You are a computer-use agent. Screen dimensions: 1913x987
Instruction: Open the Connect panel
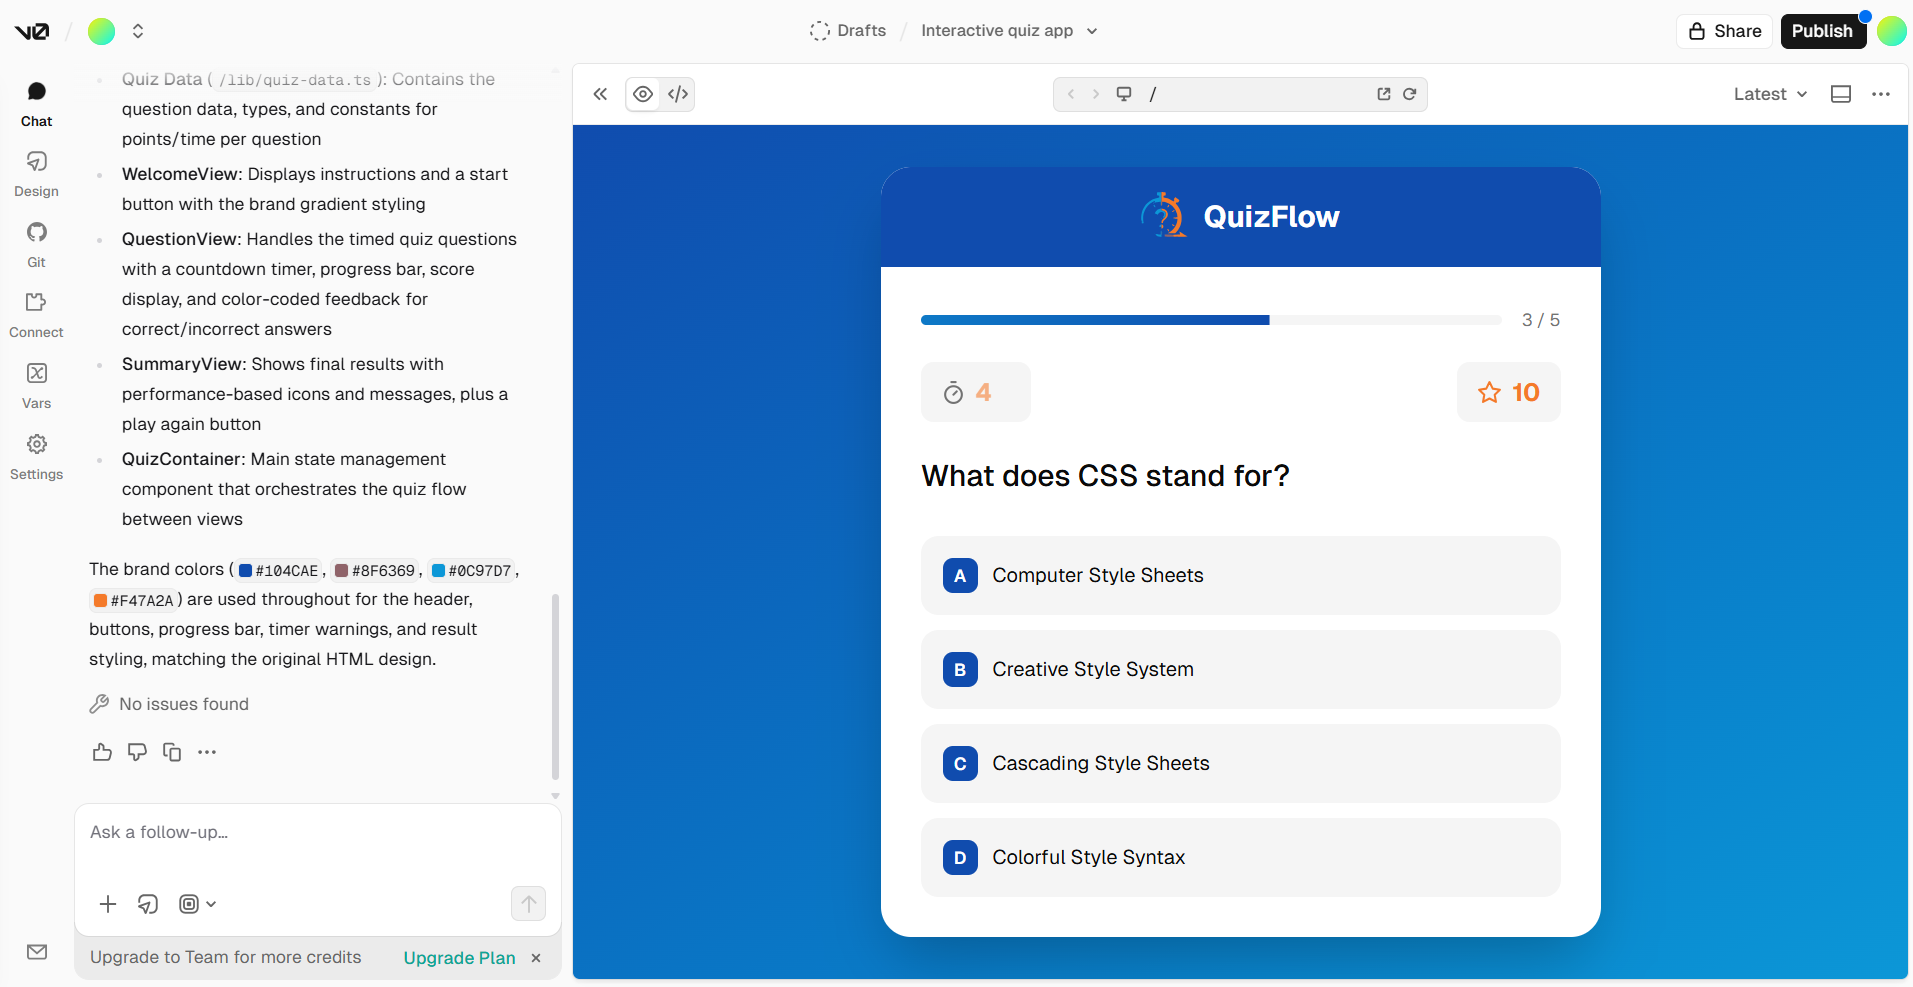tap(36, 313)
